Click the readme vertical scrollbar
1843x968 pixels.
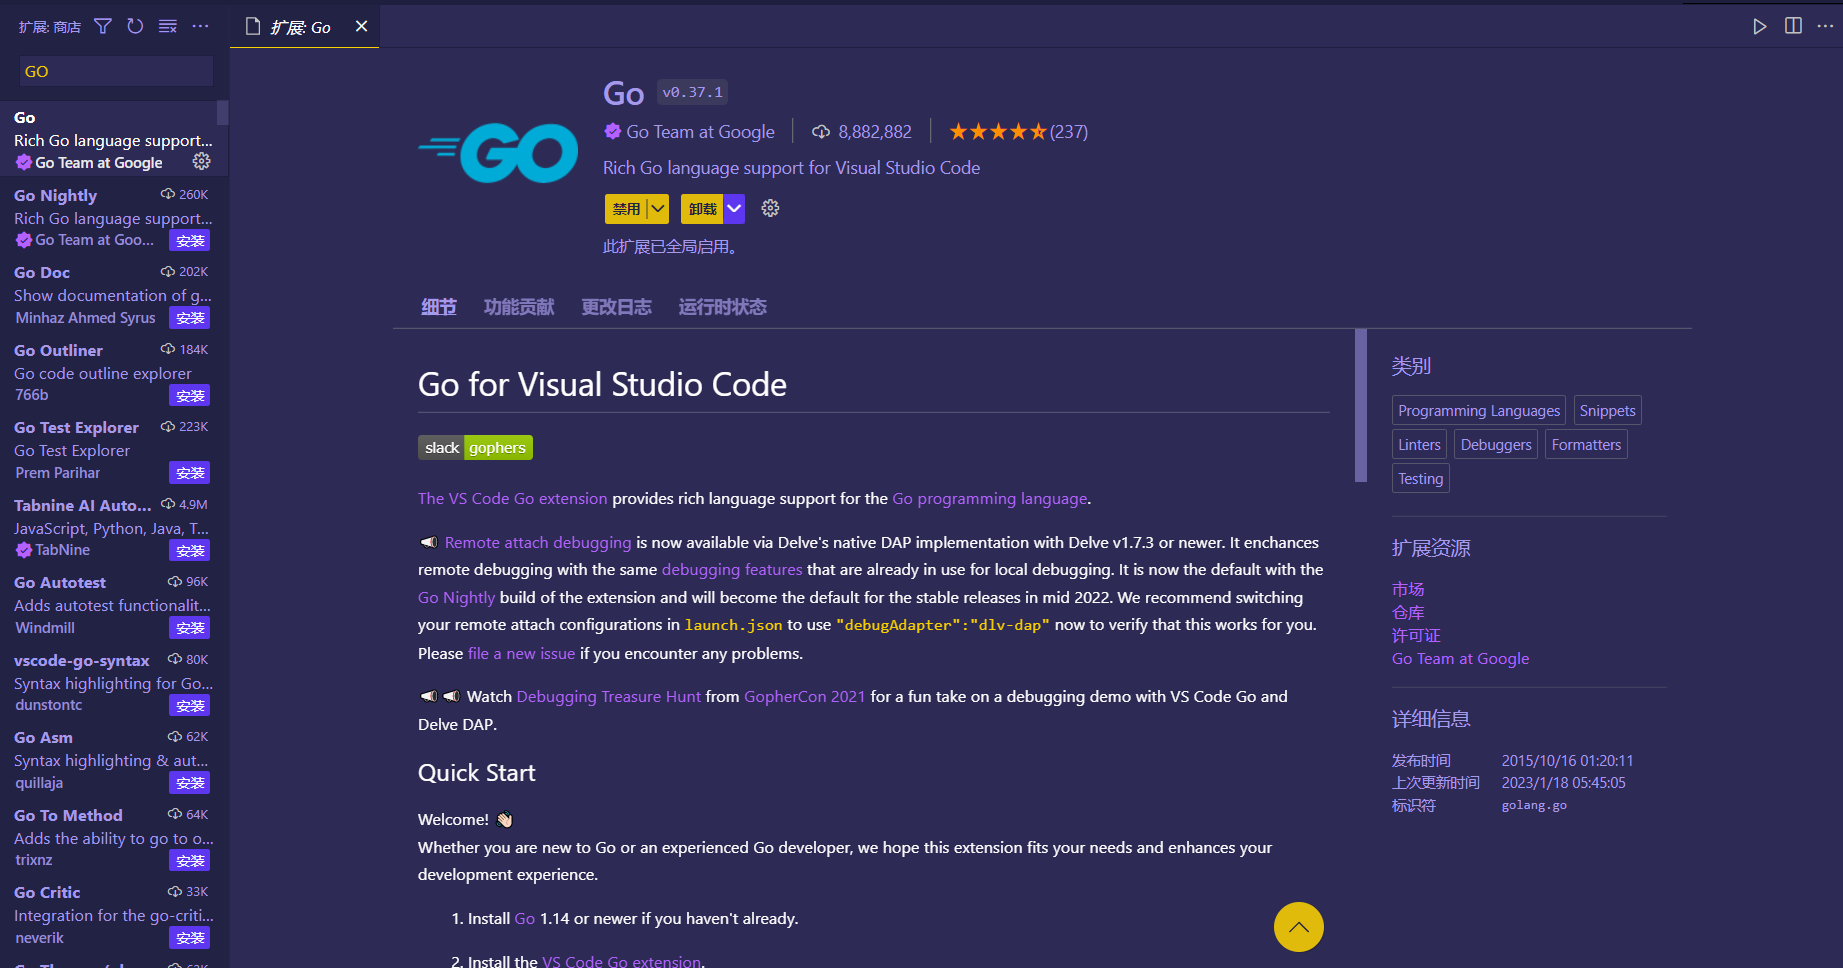pos(1360,405)
